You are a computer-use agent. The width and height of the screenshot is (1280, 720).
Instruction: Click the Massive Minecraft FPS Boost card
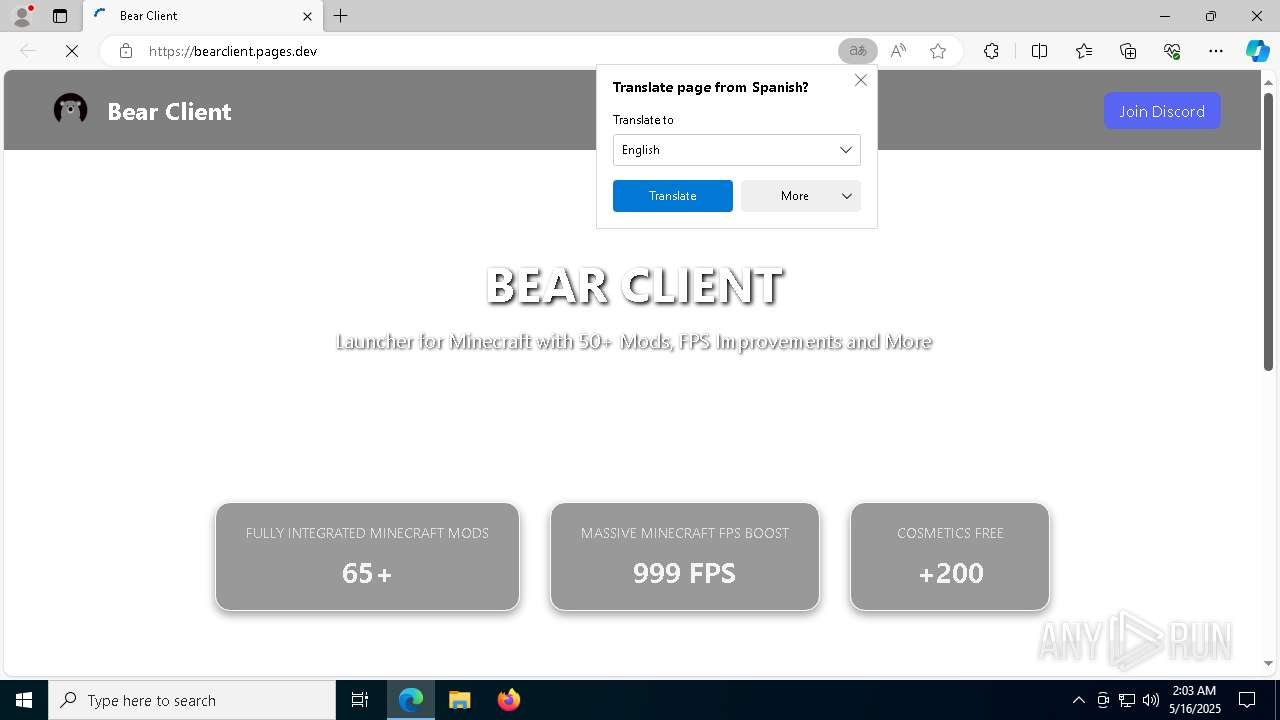(x=685, y=556)
